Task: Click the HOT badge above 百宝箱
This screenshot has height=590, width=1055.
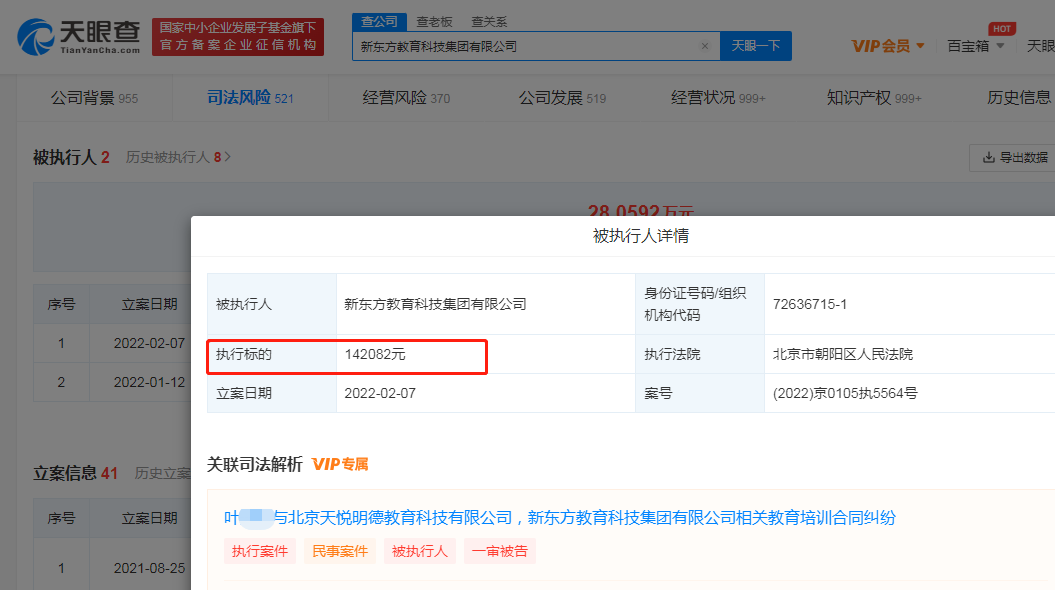Action: pos(1001,28)
